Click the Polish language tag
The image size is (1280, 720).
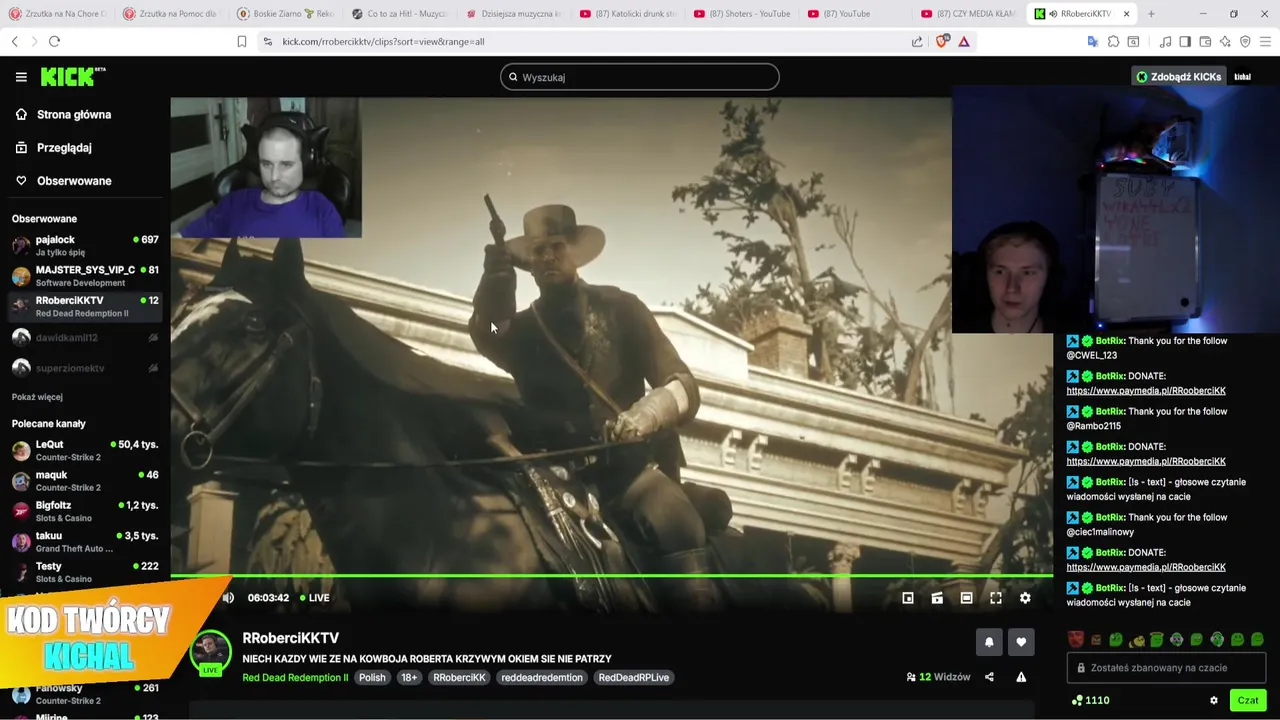(372, 677)
